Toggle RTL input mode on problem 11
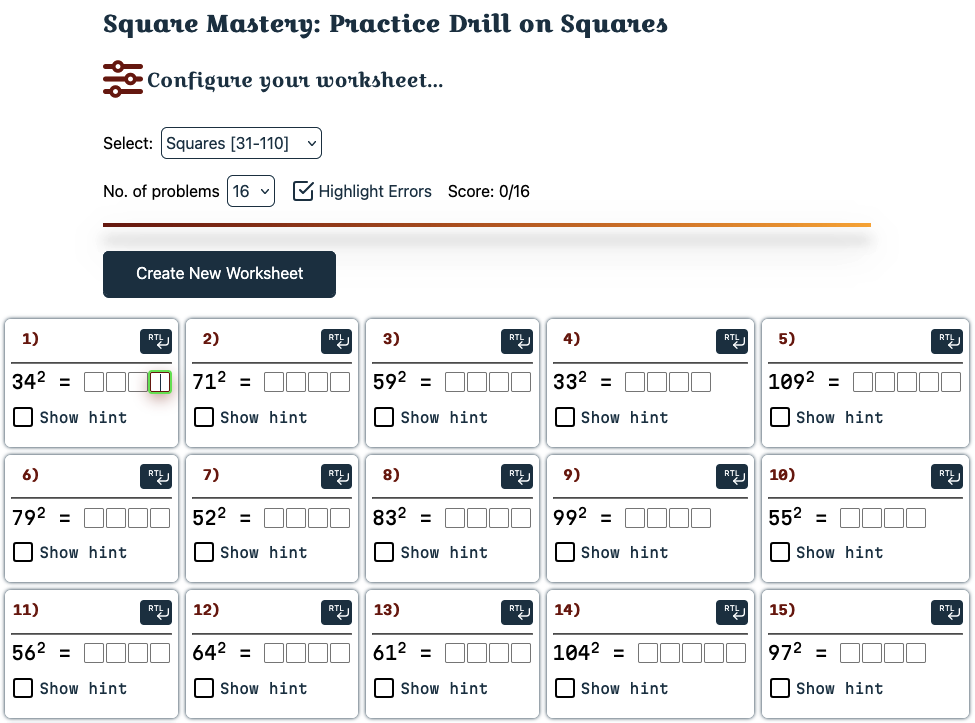This screenshot has height=723, width=975. point(156,612)
